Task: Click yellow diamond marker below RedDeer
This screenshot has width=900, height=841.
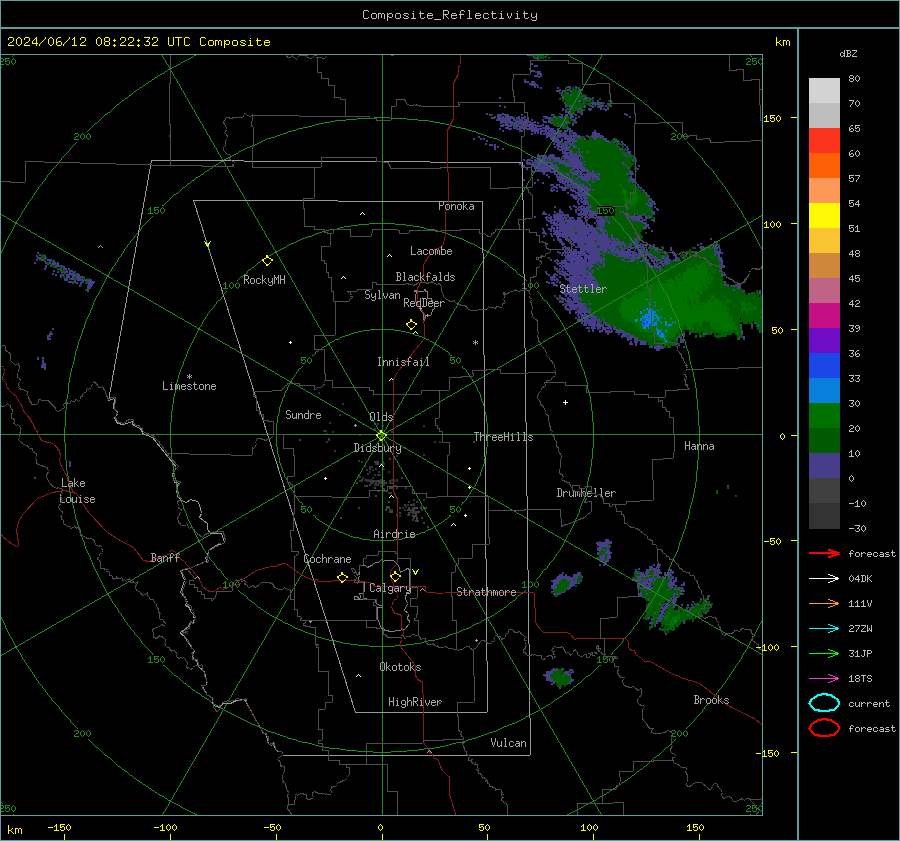Action: click(411, 325)
